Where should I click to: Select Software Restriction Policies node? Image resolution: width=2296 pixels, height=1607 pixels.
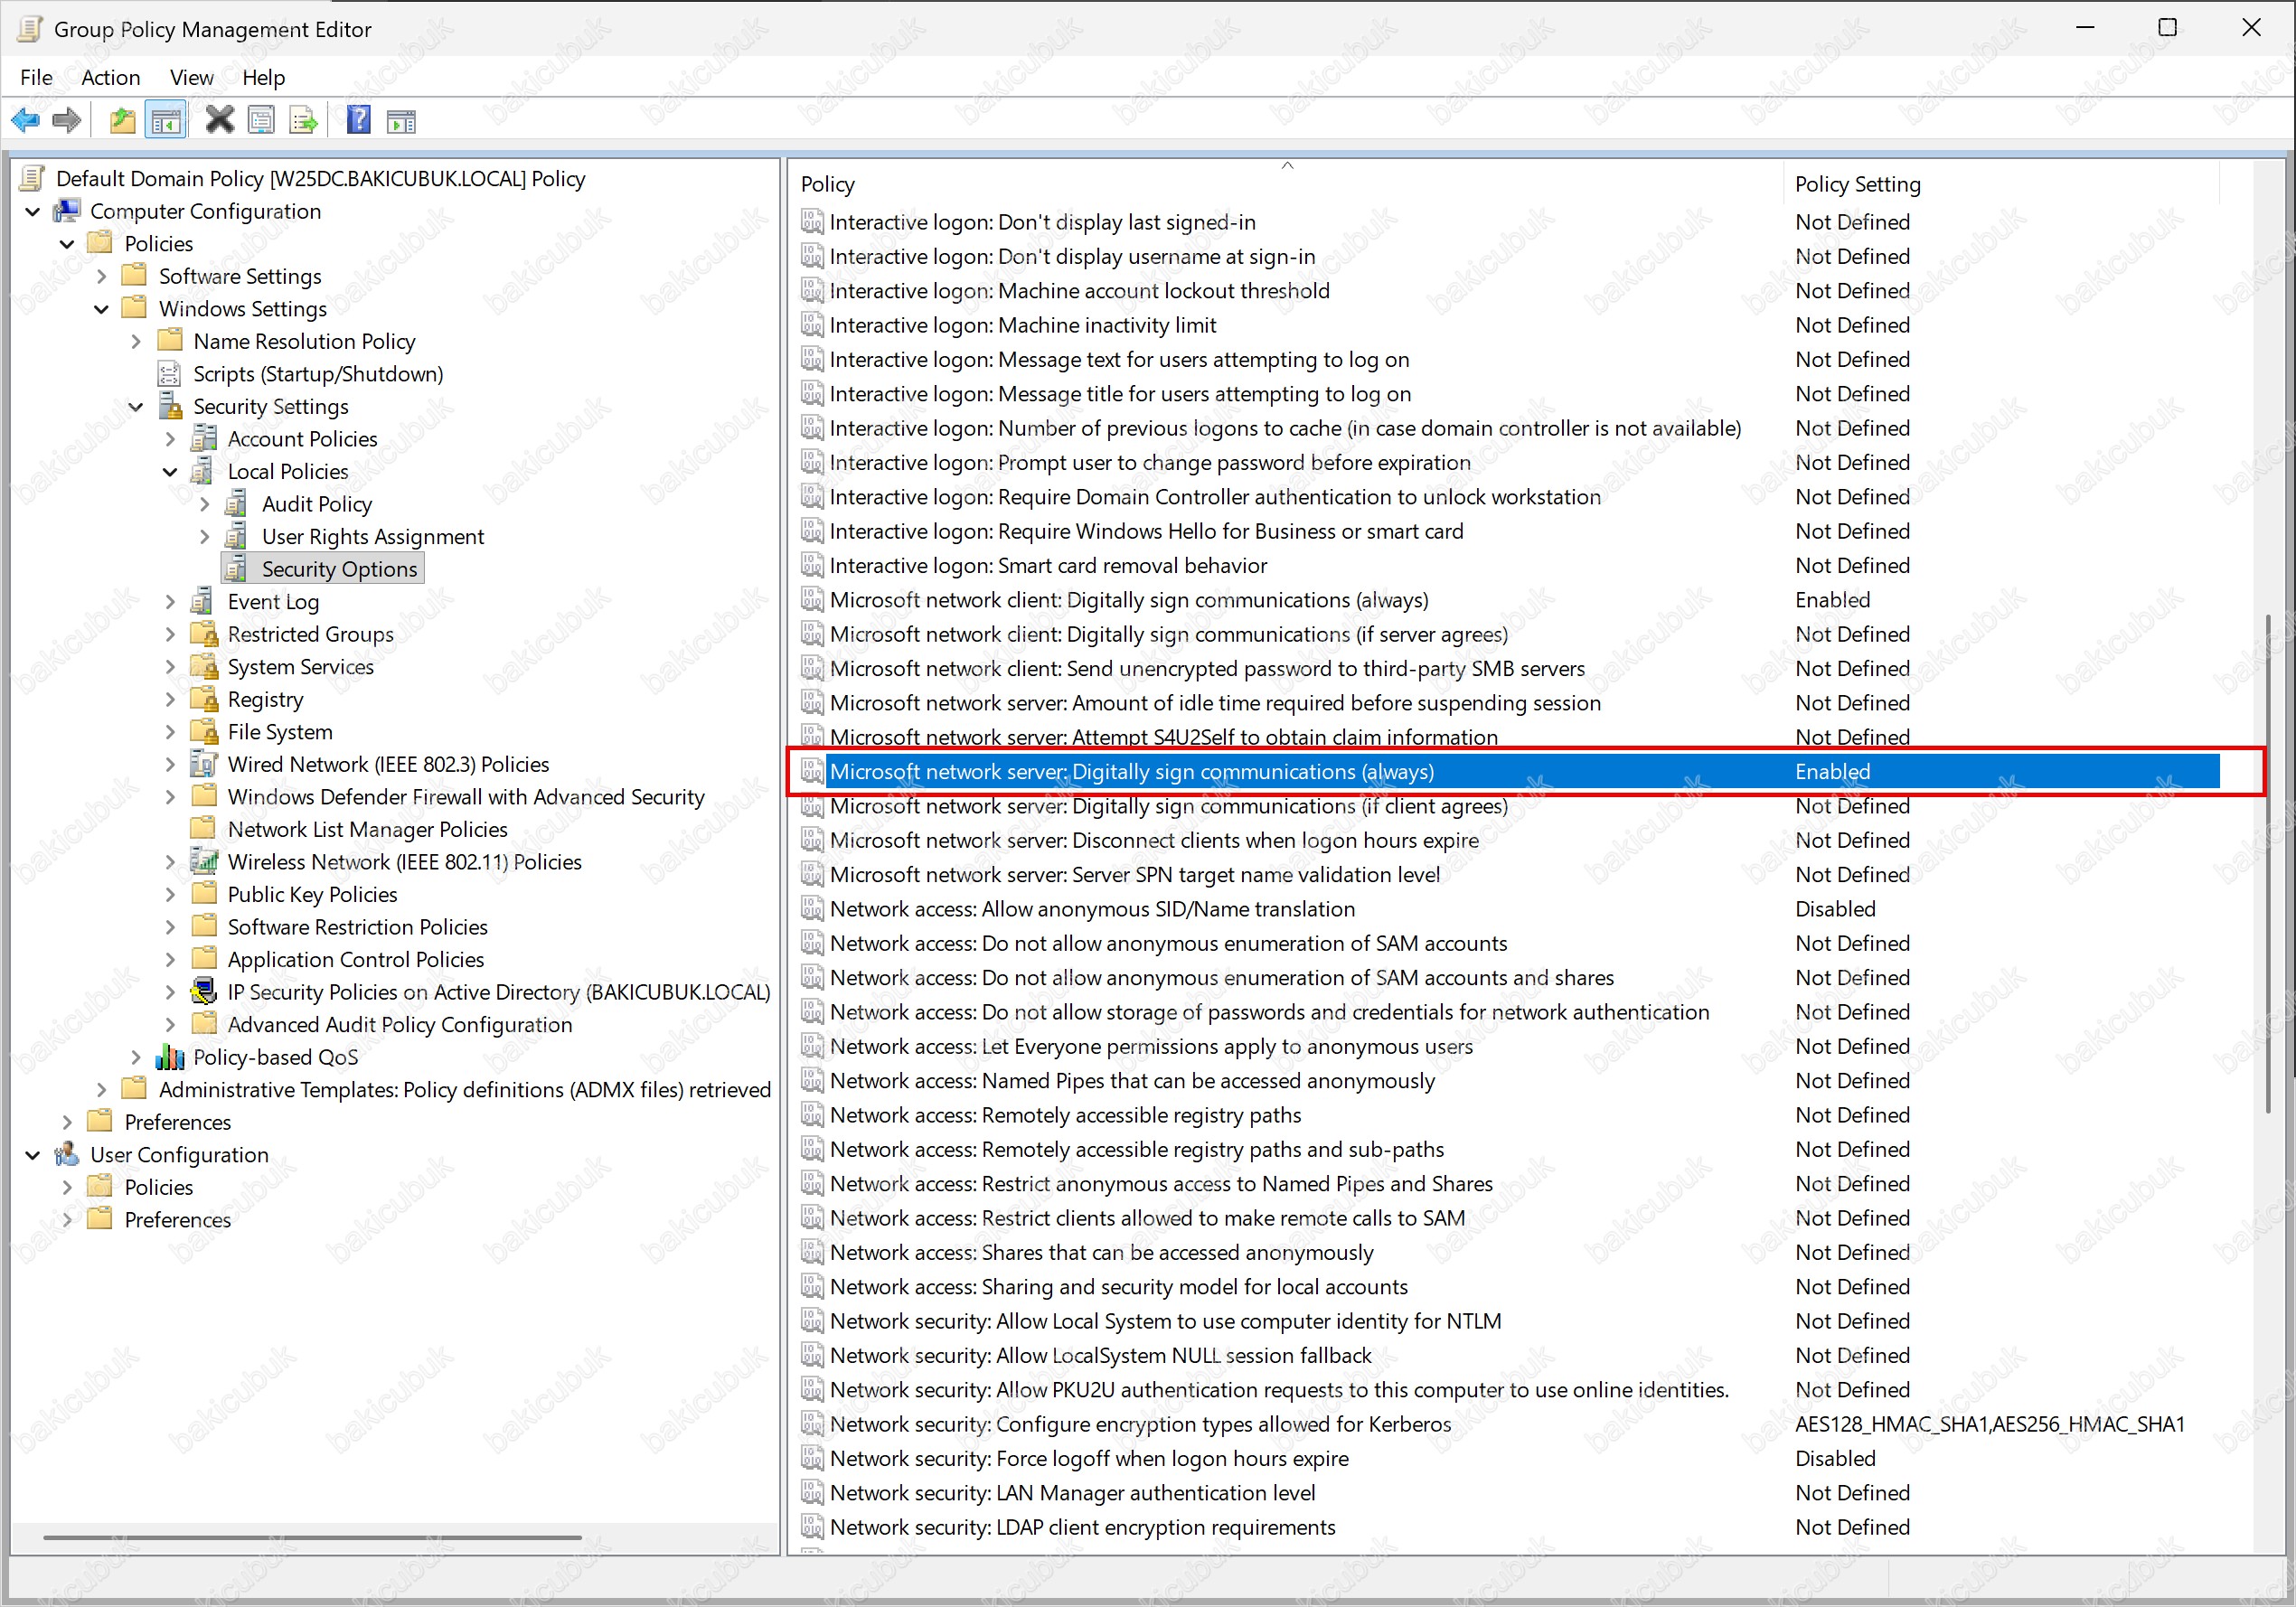[x=357, y=927]
